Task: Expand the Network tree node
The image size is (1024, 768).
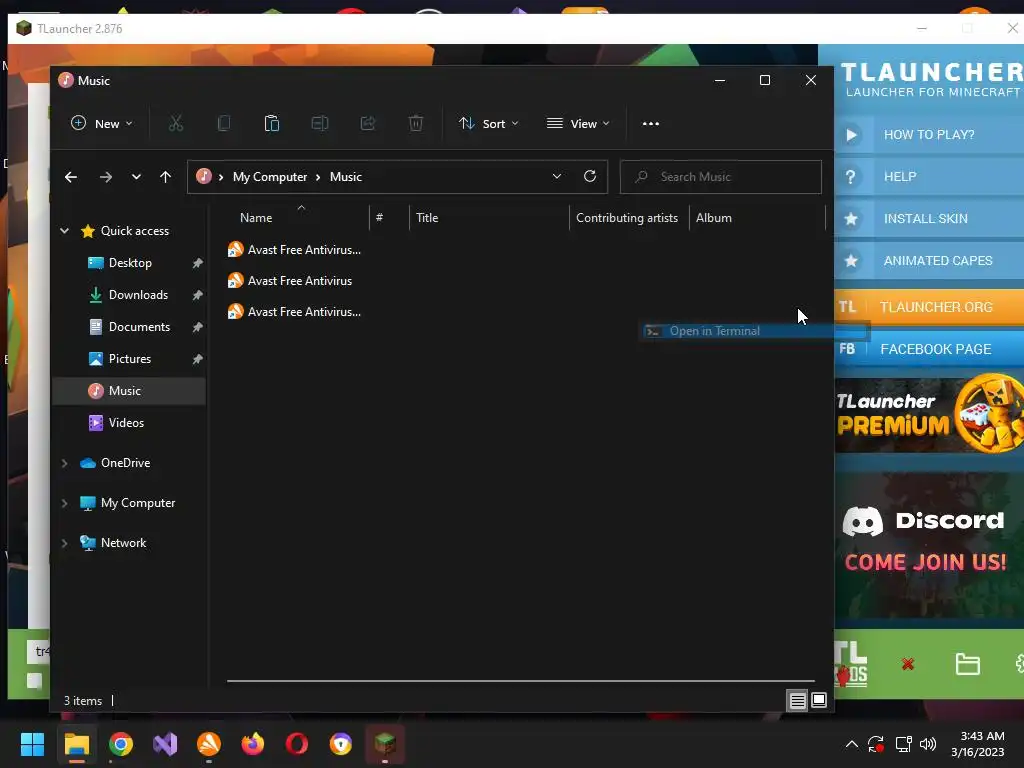Action: pos(65,543)
